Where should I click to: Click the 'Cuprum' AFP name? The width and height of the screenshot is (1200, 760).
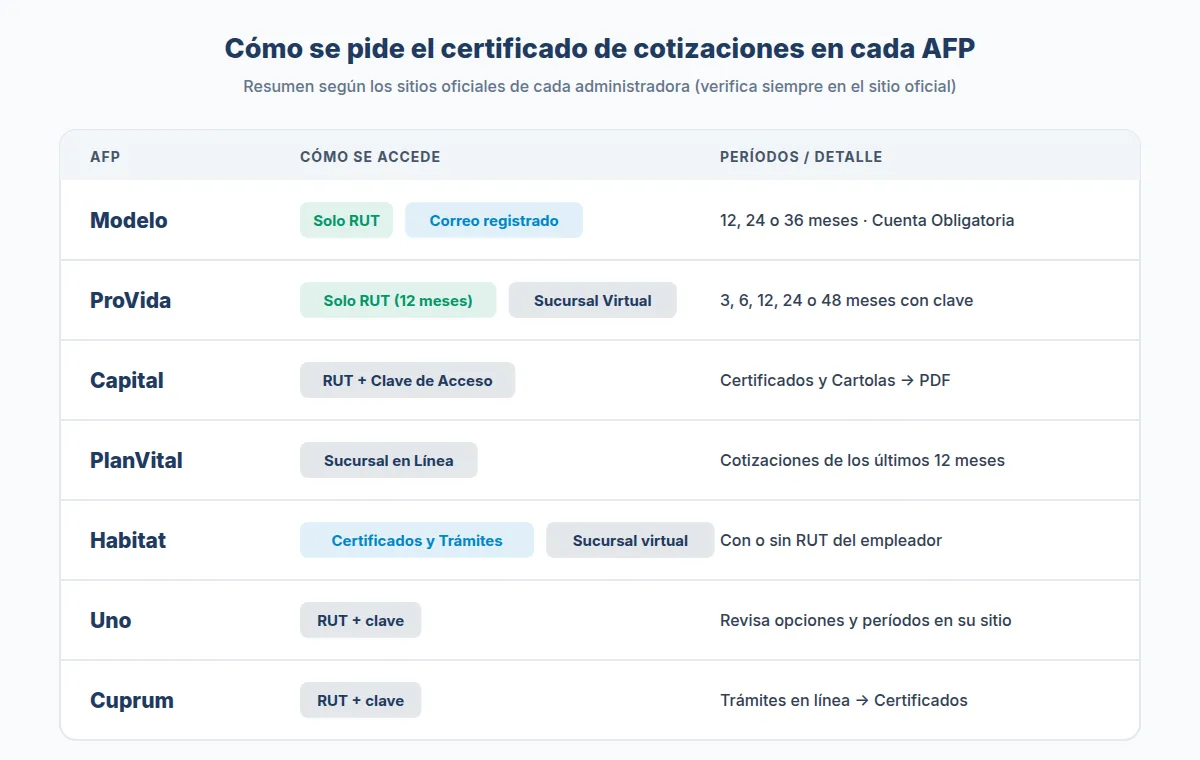point(132,700)
